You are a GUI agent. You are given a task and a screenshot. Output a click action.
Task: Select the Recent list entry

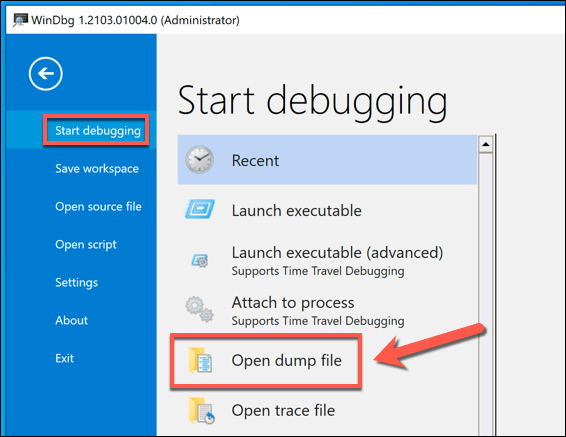pyautogui.click(x=327, y=160)
